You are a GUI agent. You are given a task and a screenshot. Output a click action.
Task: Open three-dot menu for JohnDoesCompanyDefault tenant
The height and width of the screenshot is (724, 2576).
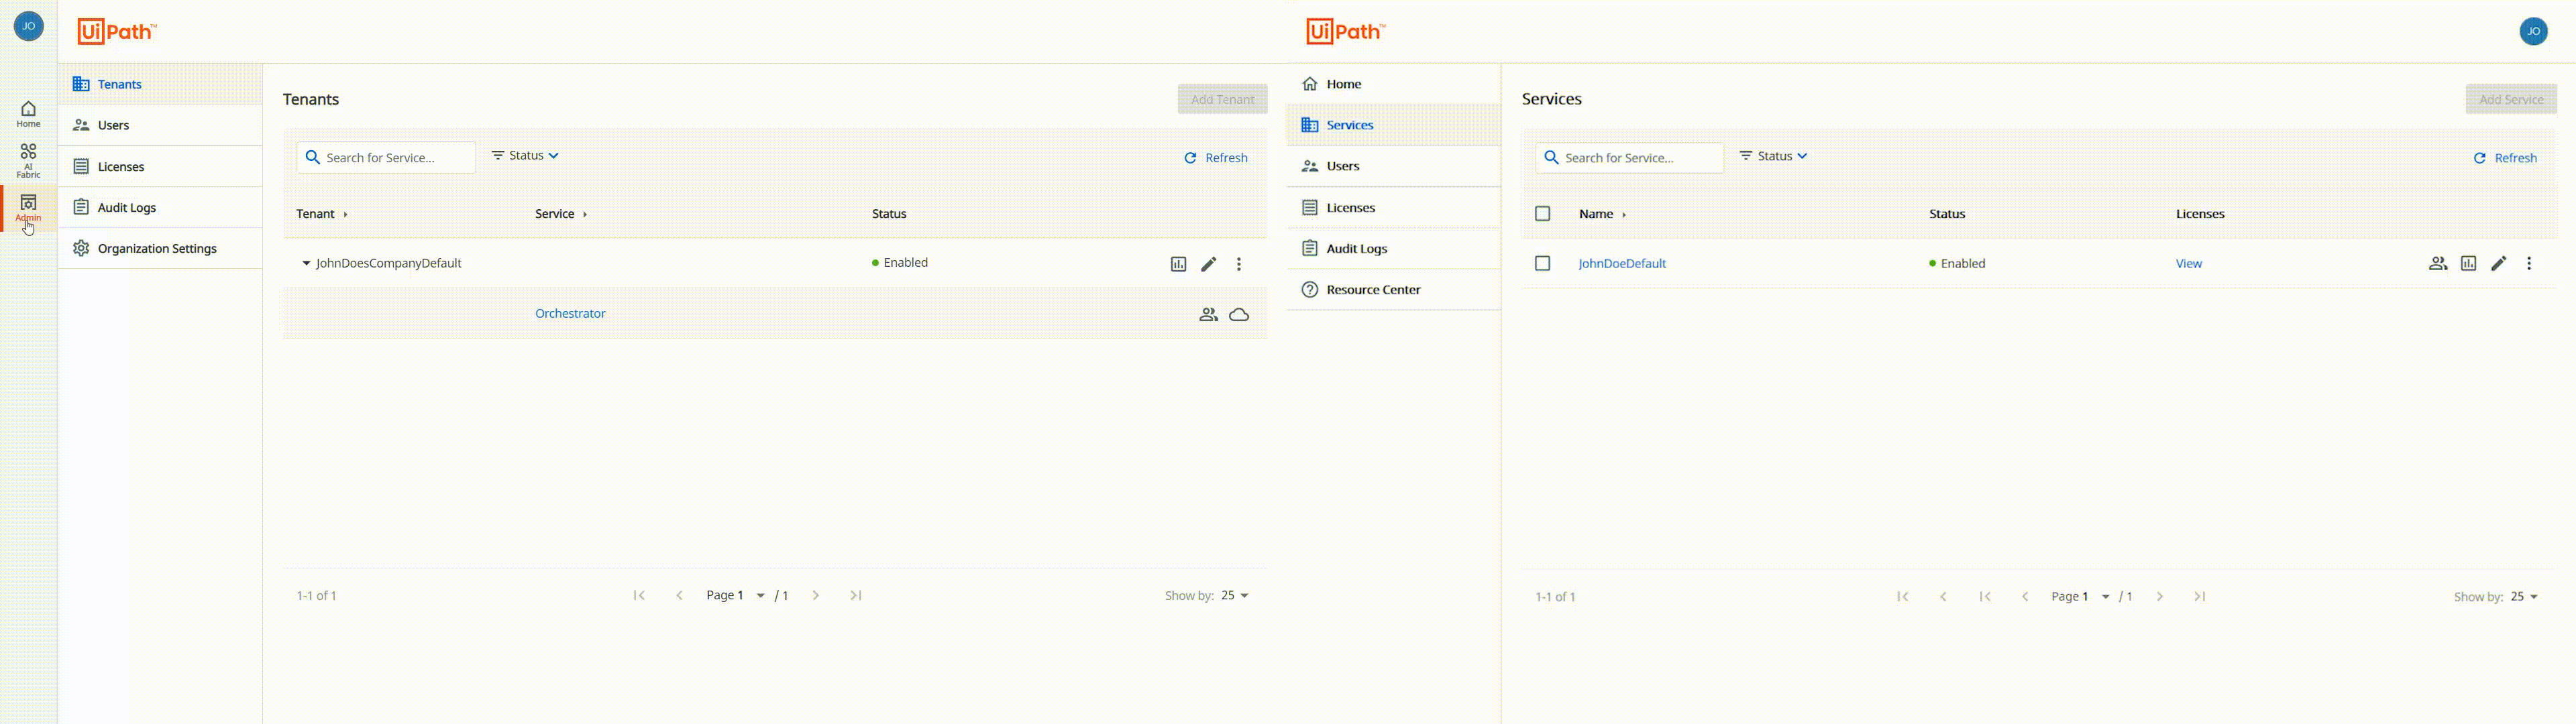(x=1239, y=264)
